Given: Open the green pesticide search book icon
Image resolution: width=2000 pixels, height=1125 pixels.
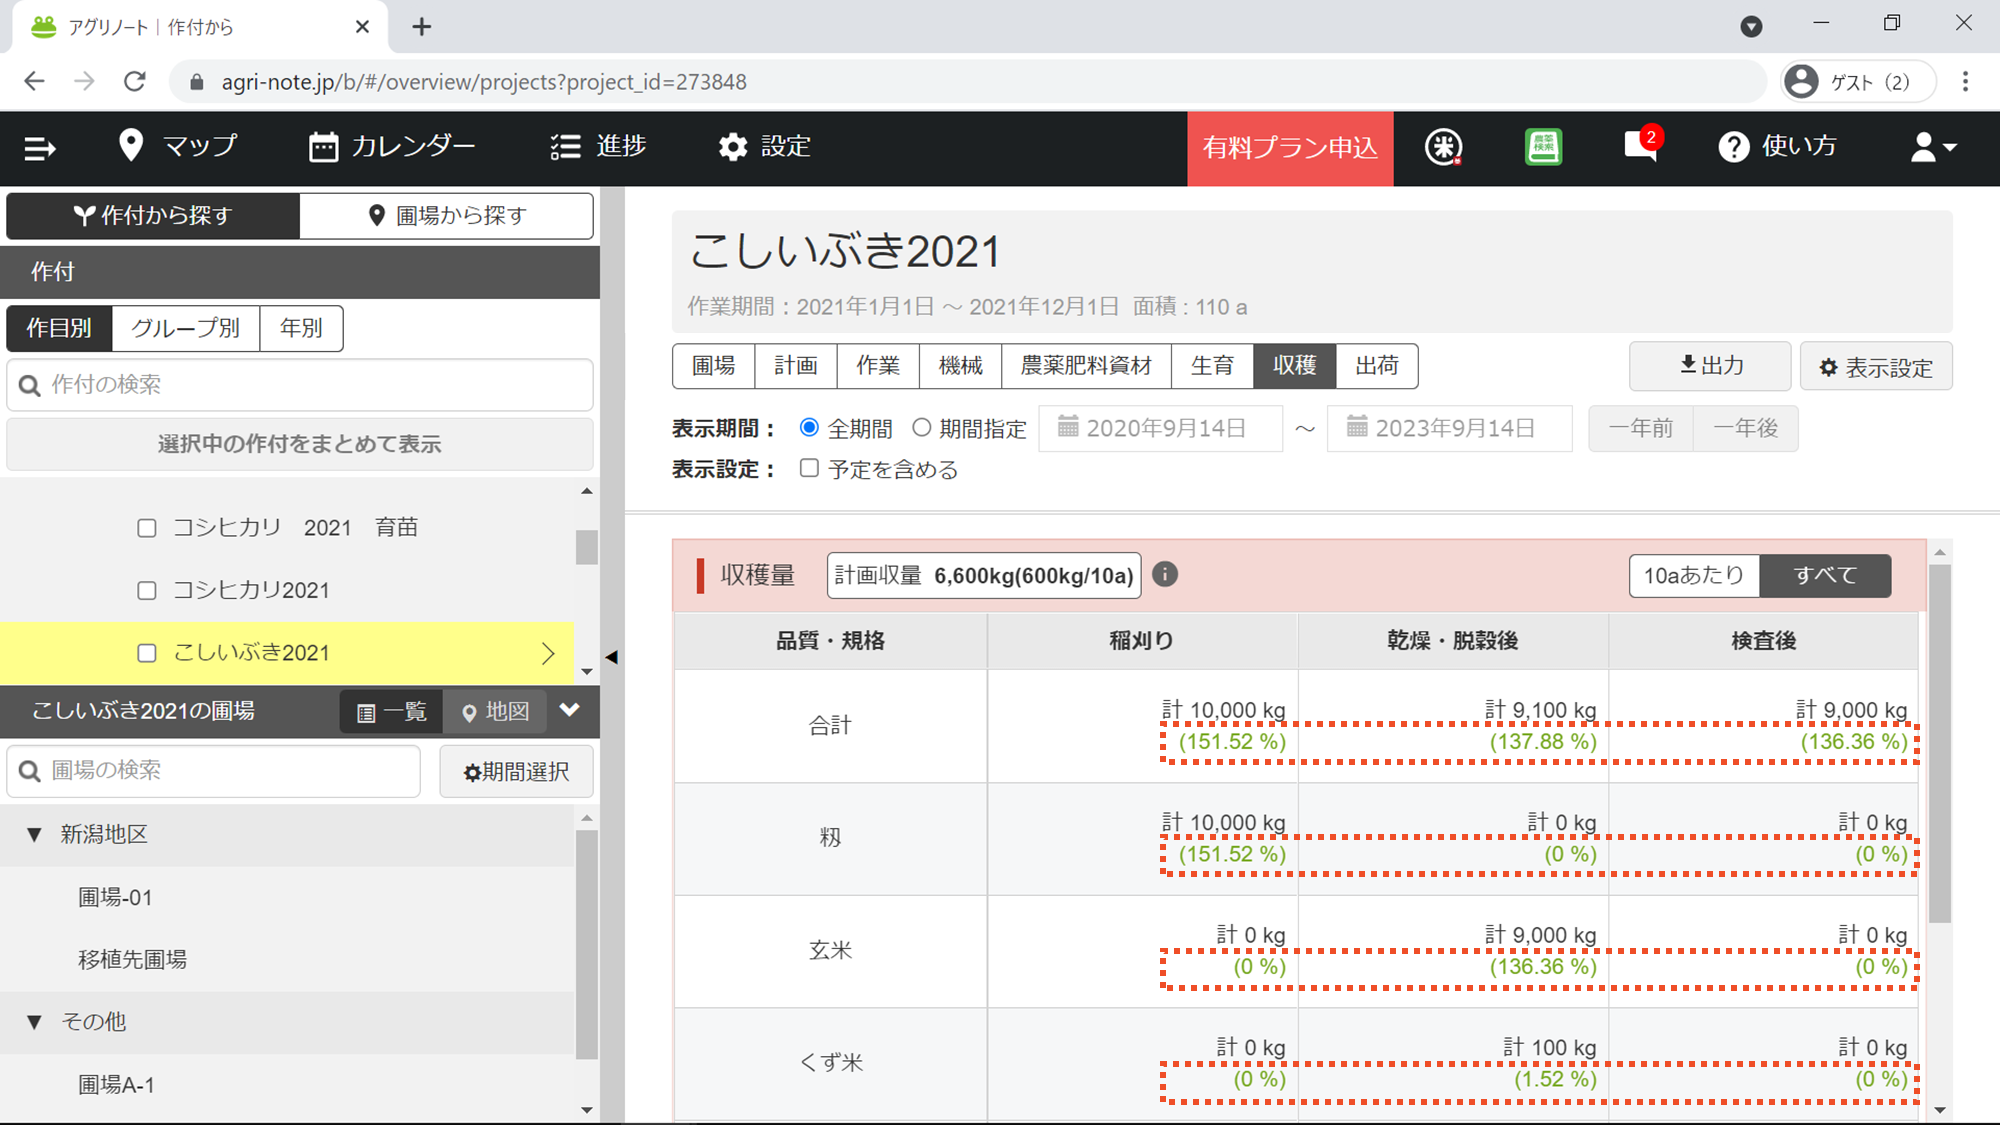Looking at the screenshot, I should (1543, 147).
